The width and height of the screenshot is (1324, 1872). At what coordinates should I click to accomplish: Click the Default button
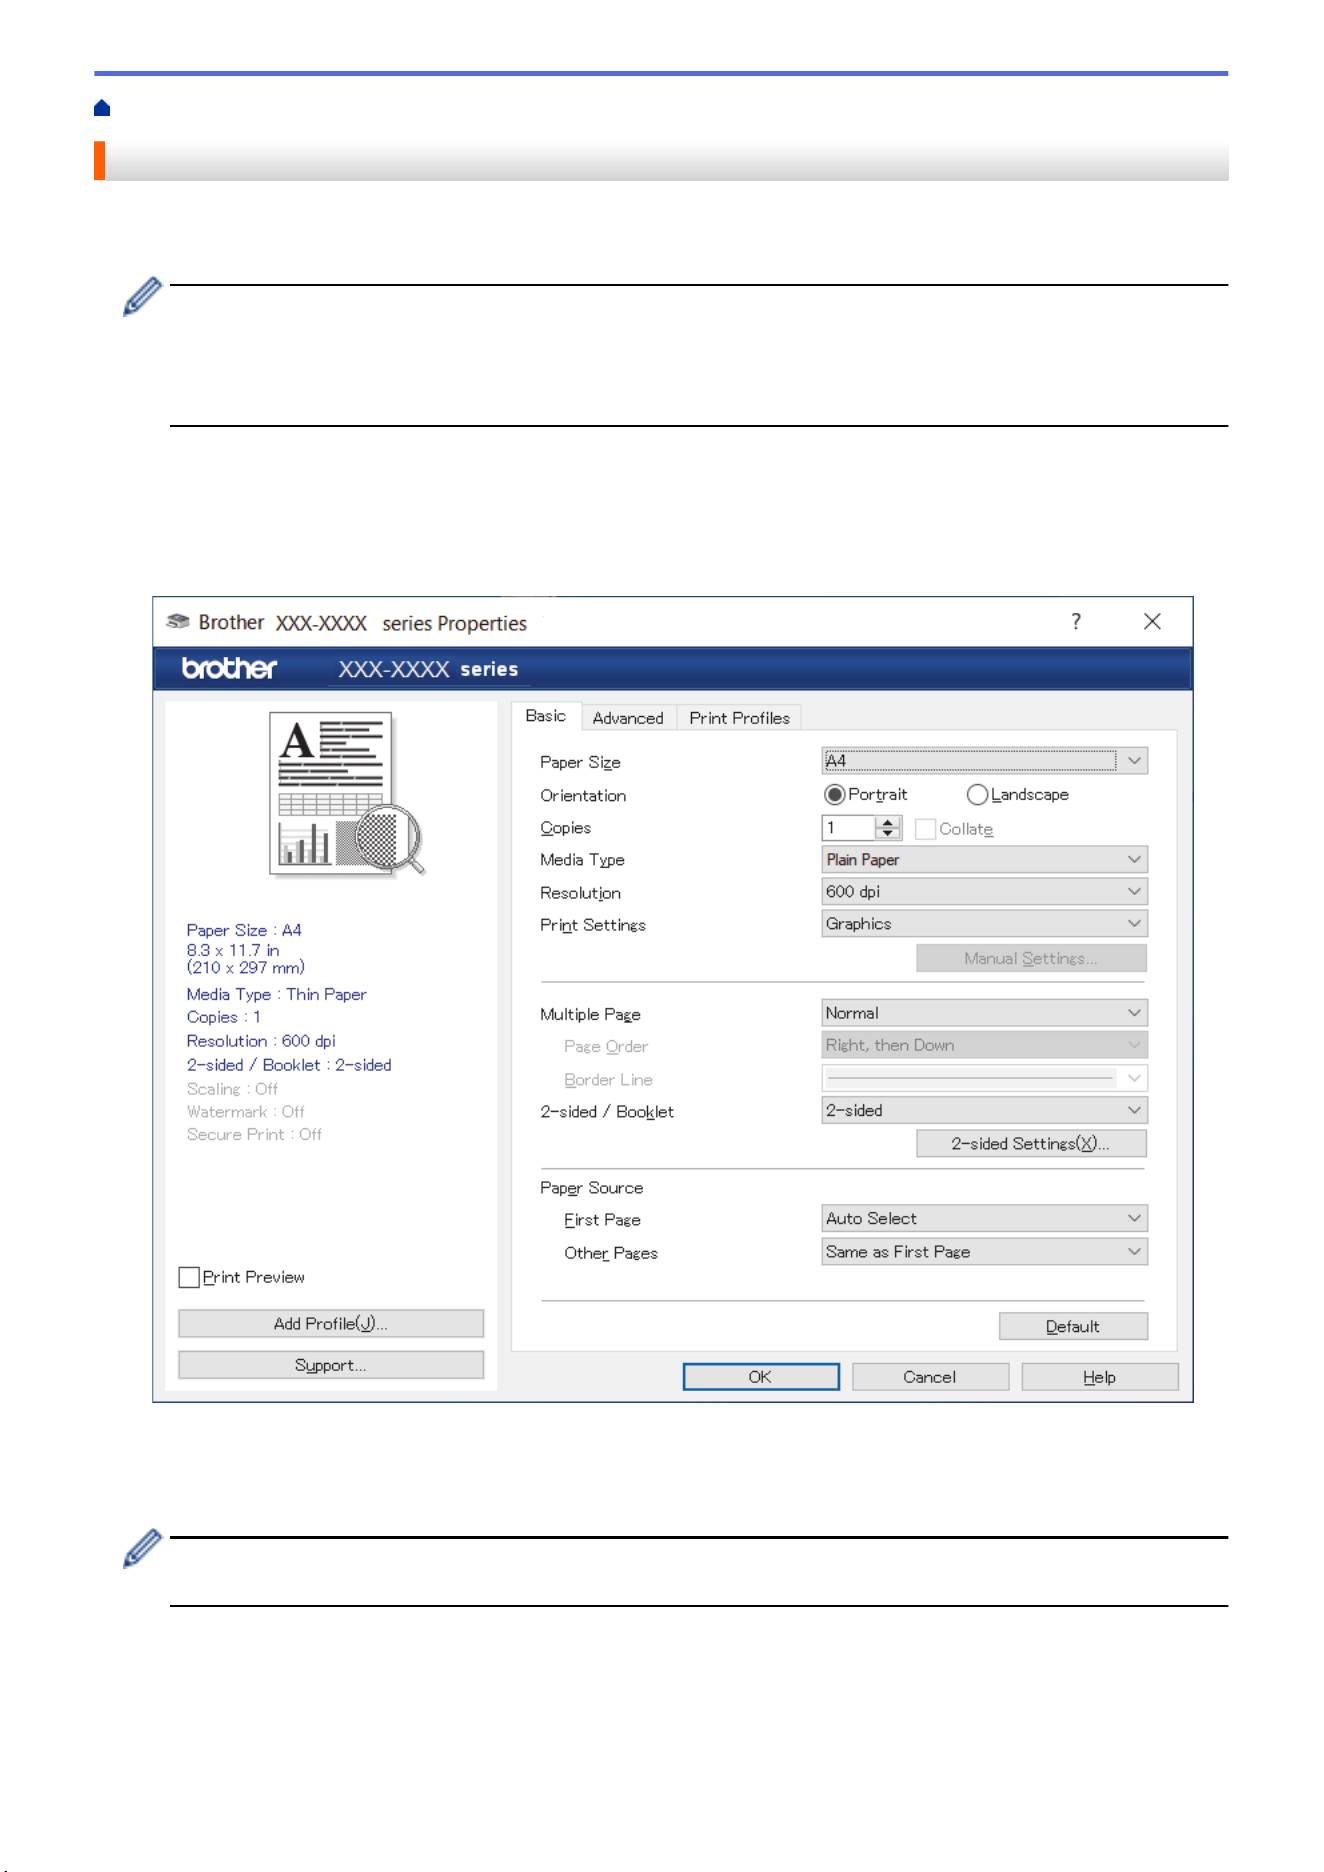pyautogui.click(x=1073, y=1326)
